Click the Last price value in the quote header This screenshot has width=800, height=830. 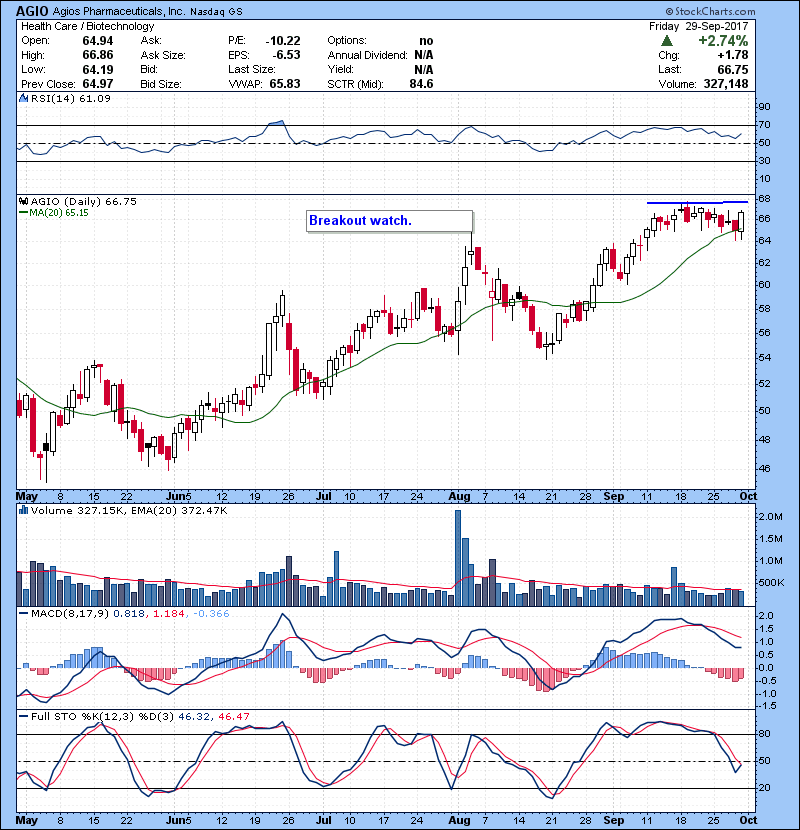point(733,69)
